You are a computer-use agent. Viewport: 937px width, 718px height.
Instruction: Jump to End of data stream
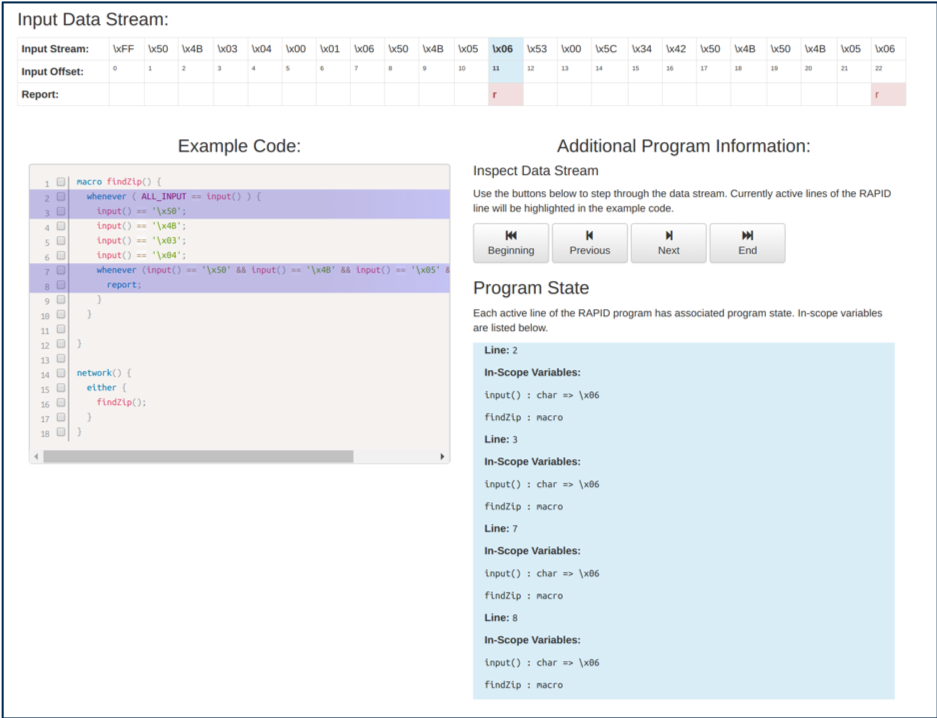tap(747, 243)
